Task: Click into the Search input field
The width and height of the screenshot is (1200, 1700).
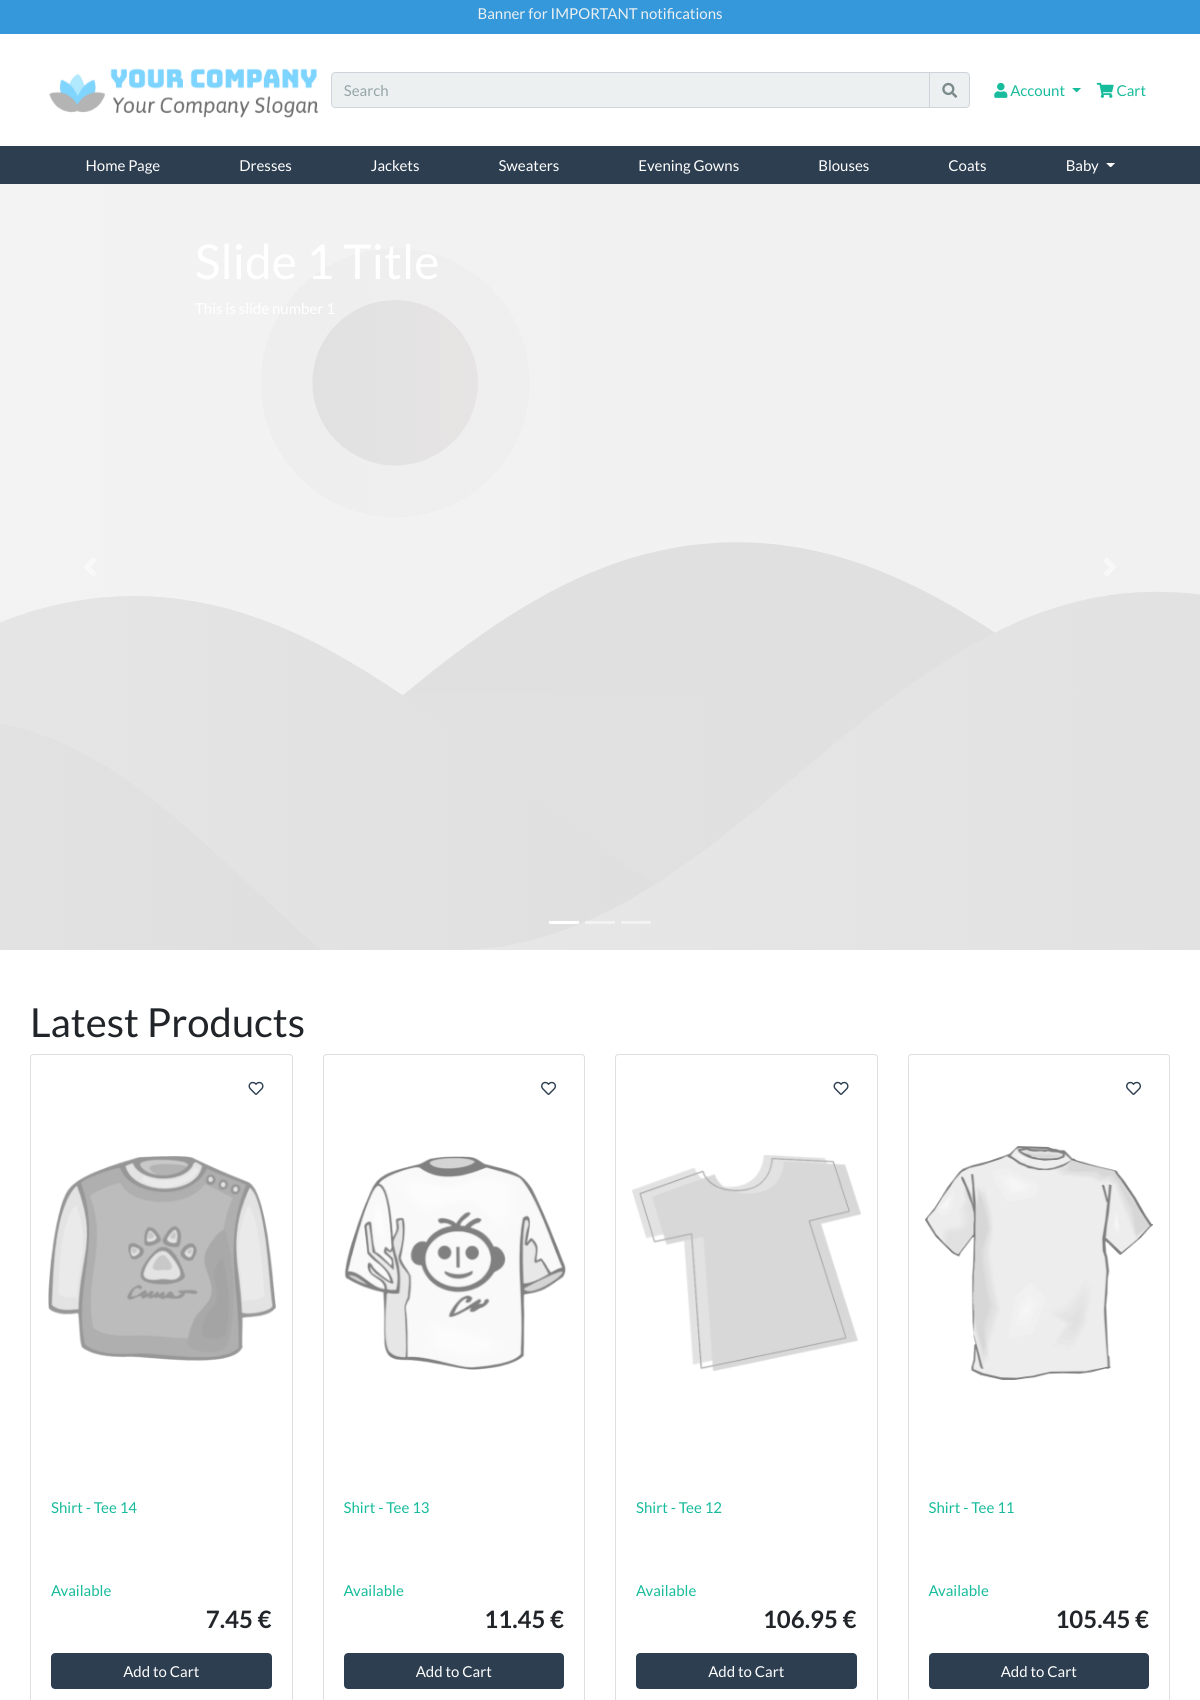Action: click(x=630, y=90)
